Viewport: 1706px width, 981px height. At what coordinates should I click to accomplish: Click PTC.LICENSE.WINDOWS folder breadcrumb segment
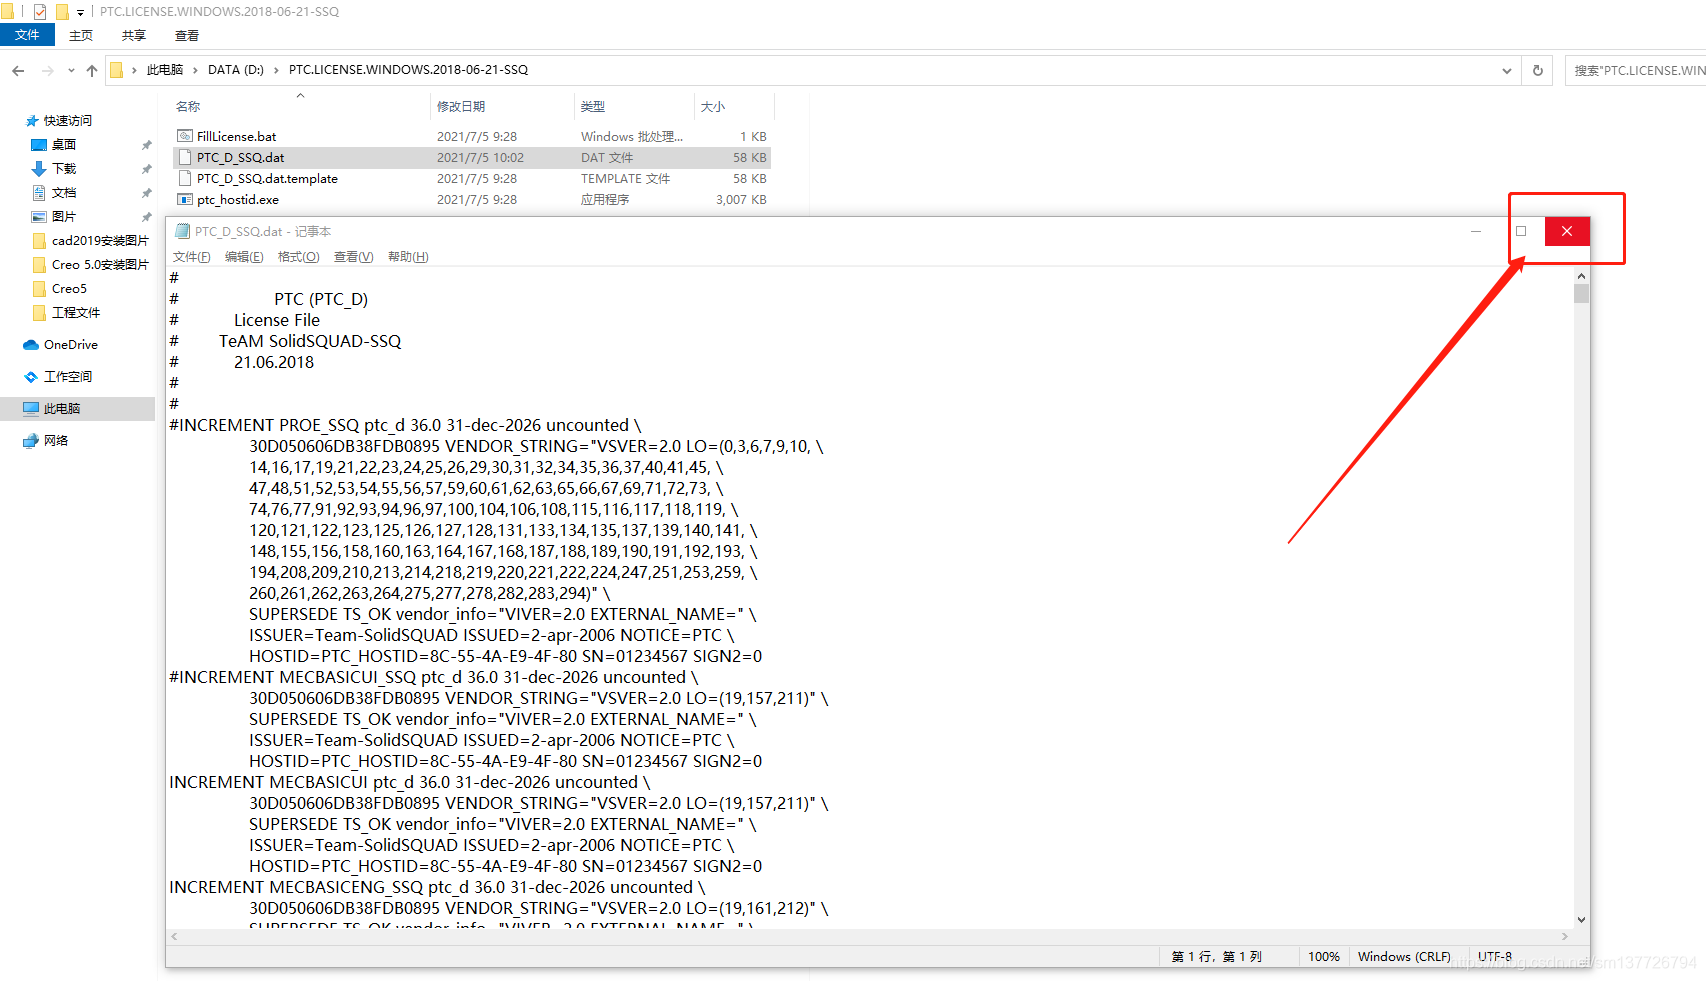[x=408, y=70]
